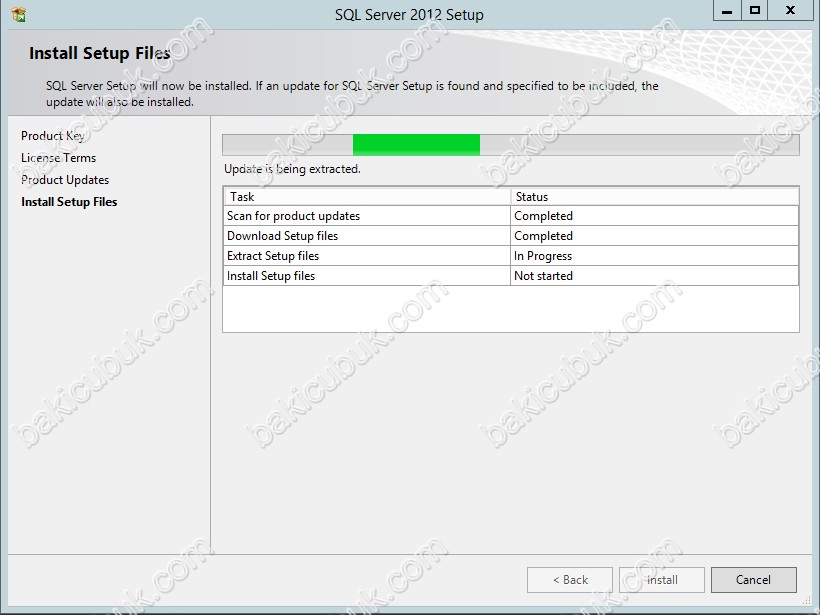
Task: Click the 'In Progress' status cell
Action: (x=654, y=256)
